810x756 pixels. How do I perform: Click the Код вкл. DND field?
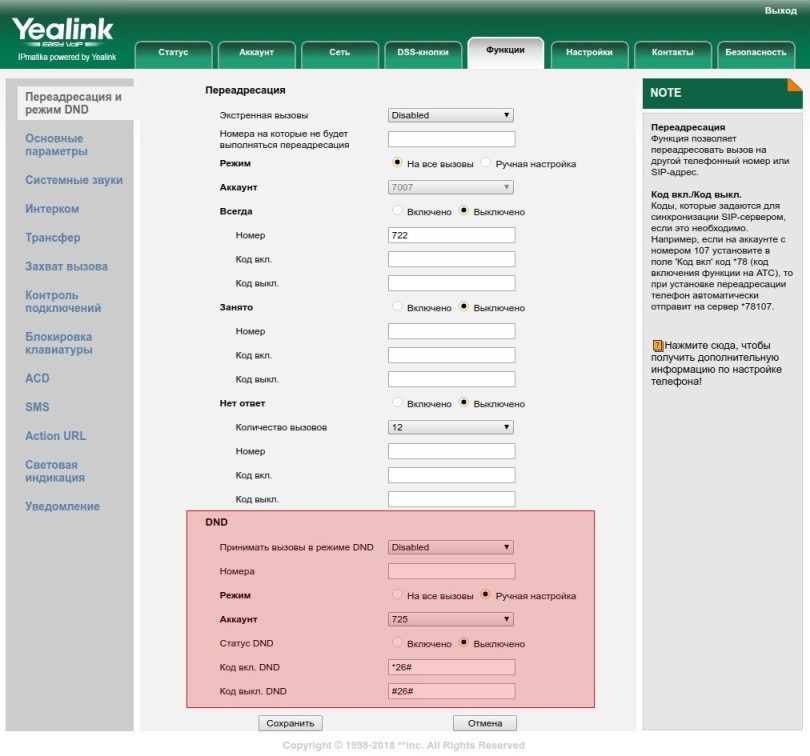(451, 667)
